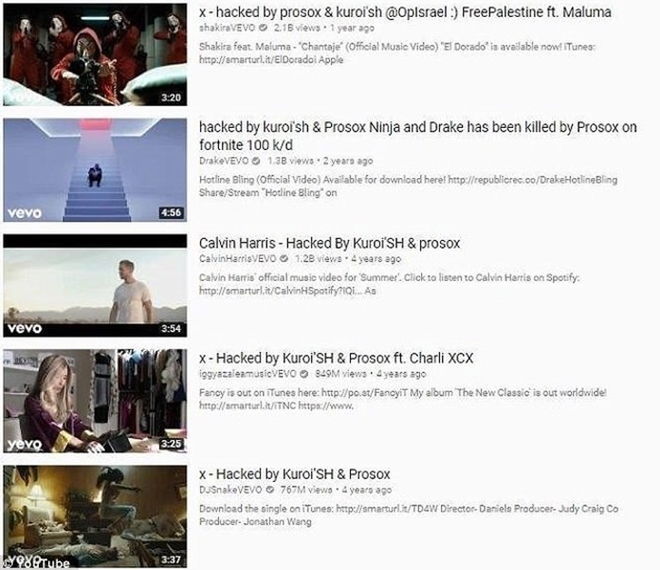Open the Hotline Bling staircase thumbnail
660x570 pixels.
(95, 170)
